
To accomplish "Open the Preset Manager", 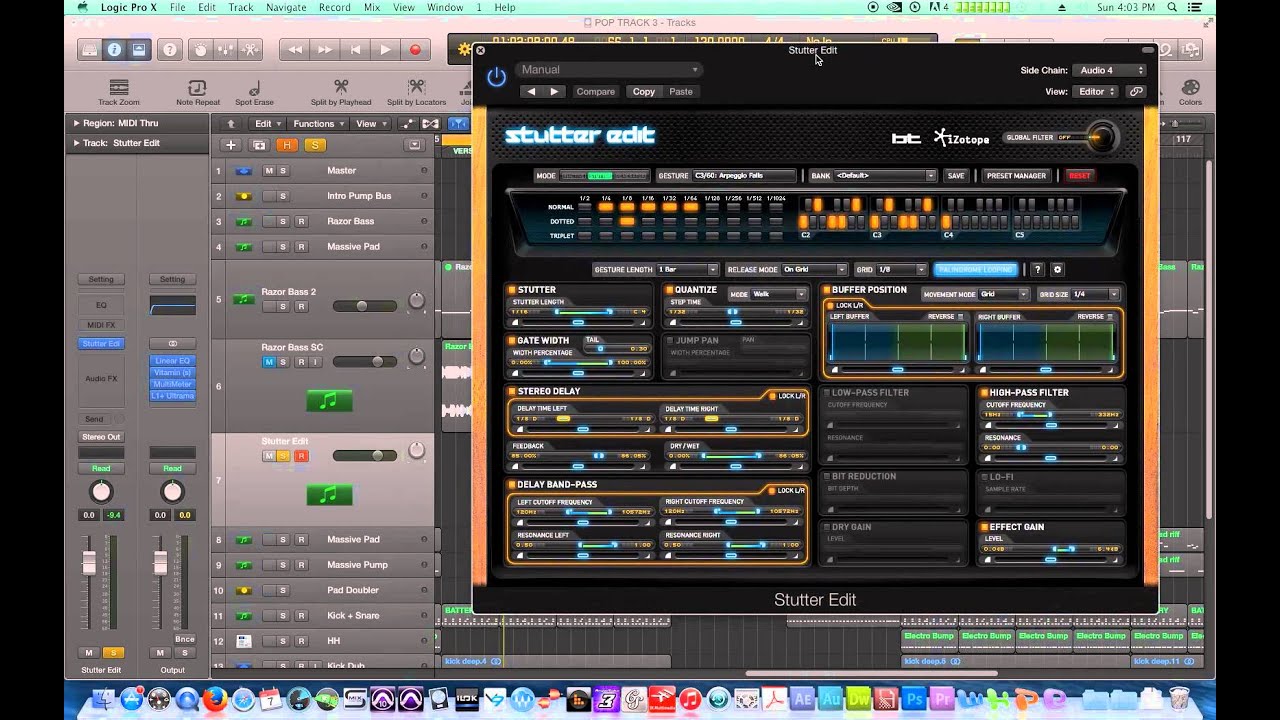I will (1016, 175).
